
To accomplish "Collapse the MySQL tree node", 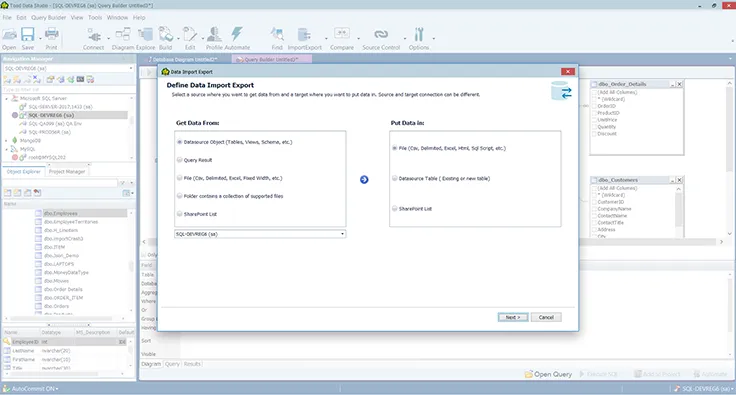I will coord(7,149).
